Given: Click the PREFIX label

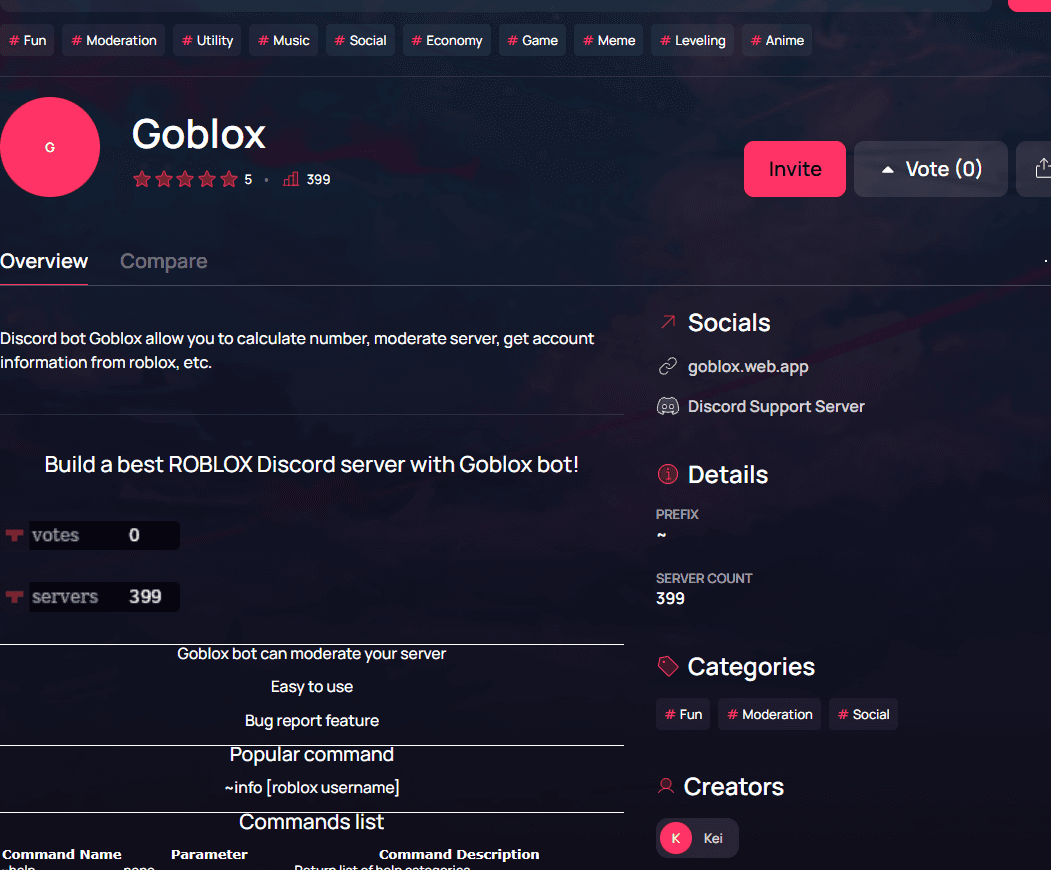Looking at the screenshot, I should point(677,514).
